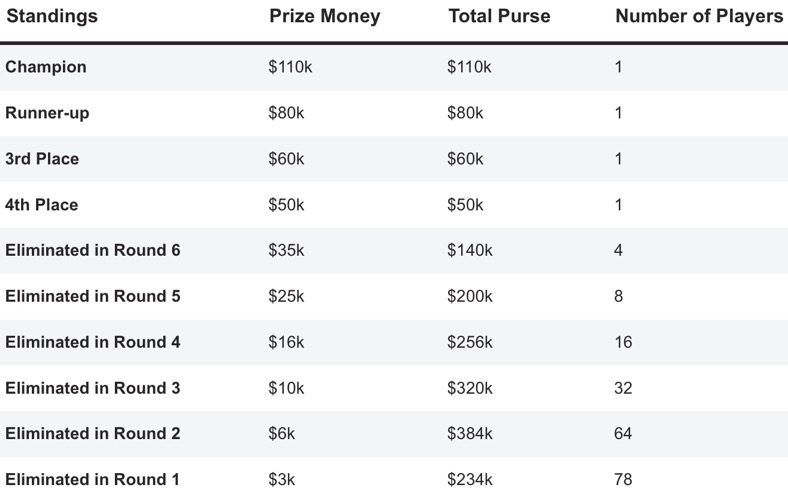
Task: Select the Eliminated in Round 2 label
Action: point(93,434)
